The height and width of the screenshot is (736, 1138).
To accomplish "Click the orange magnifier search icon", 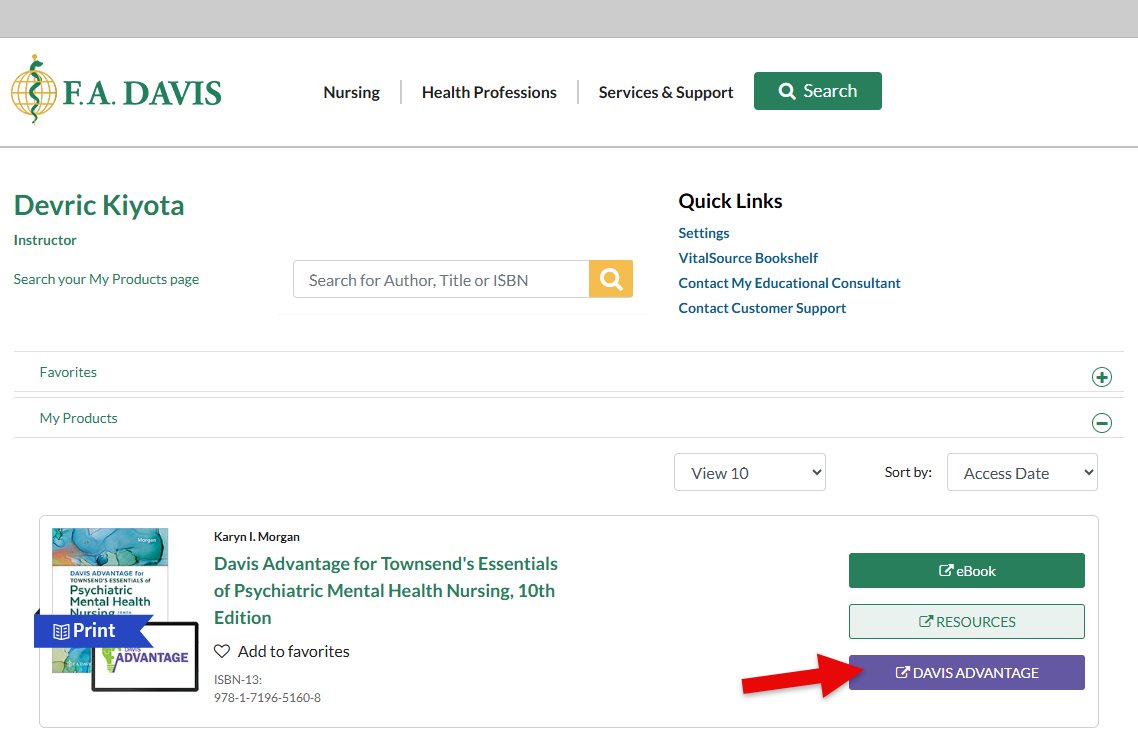I will click(611, 279).
